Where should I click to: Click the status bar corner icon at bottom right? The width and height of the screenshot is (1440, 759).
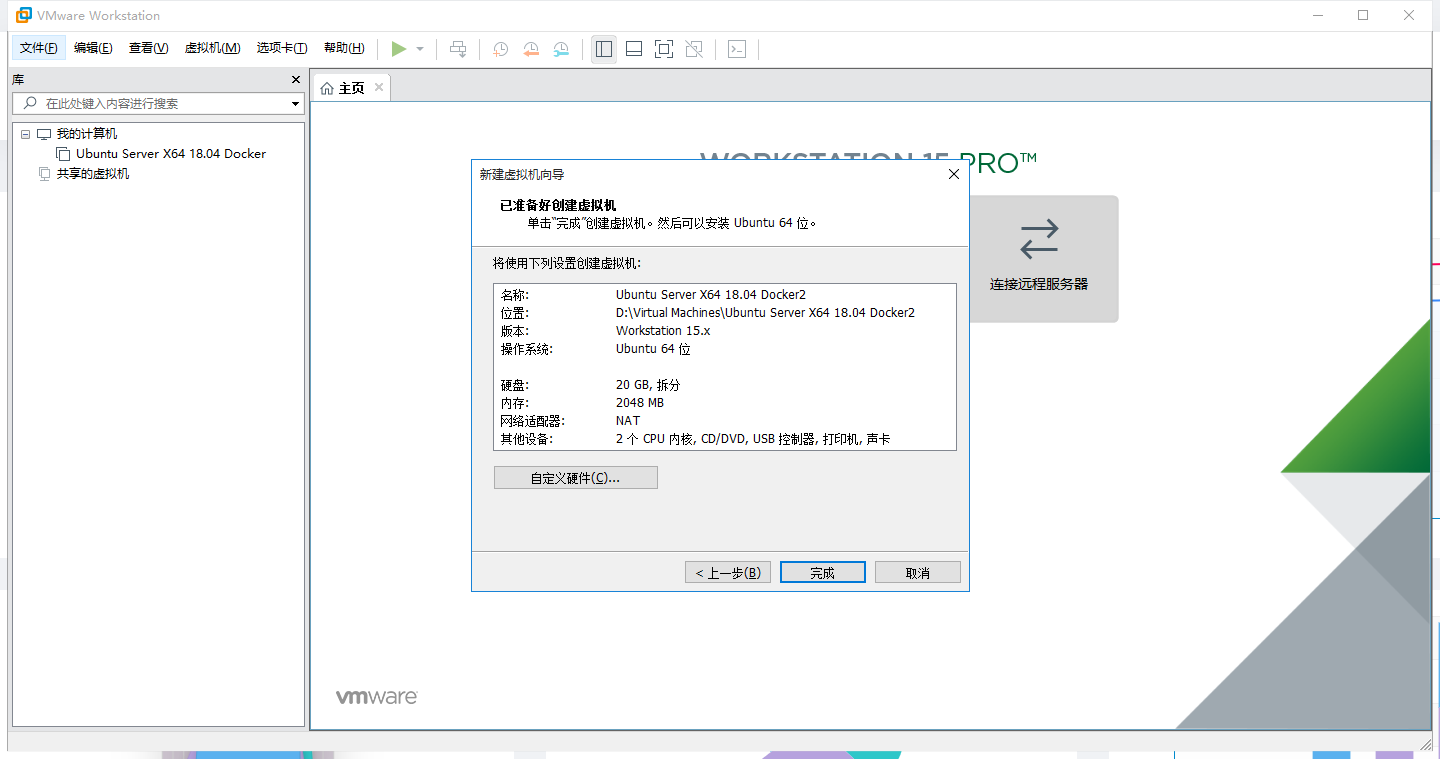[x=1423, y=743]
